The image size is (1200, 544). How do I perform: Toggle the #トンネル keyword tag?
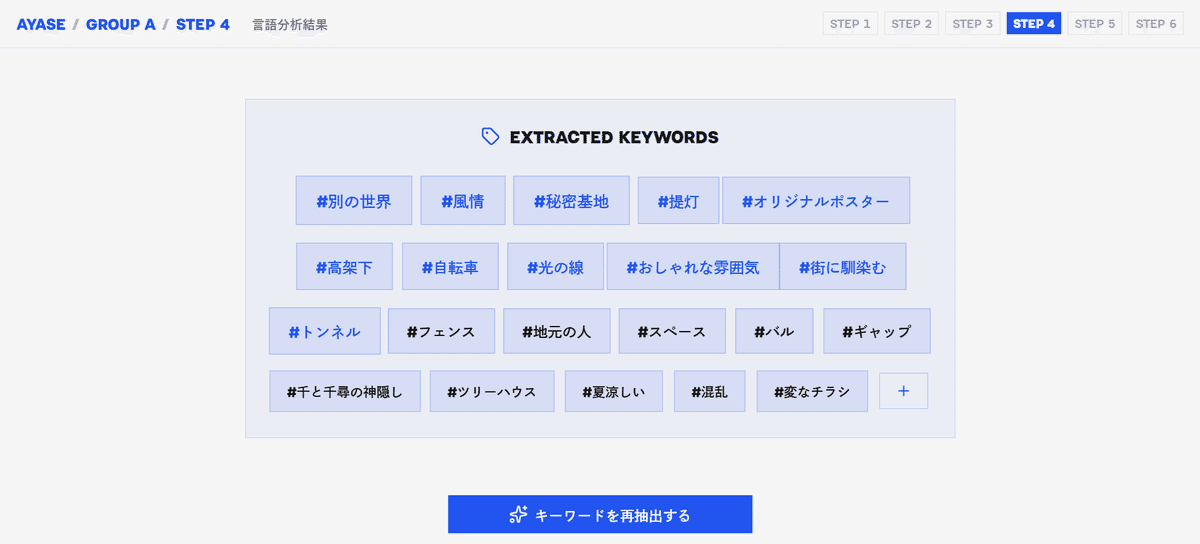pyautogui.click(x=325, y=331)
